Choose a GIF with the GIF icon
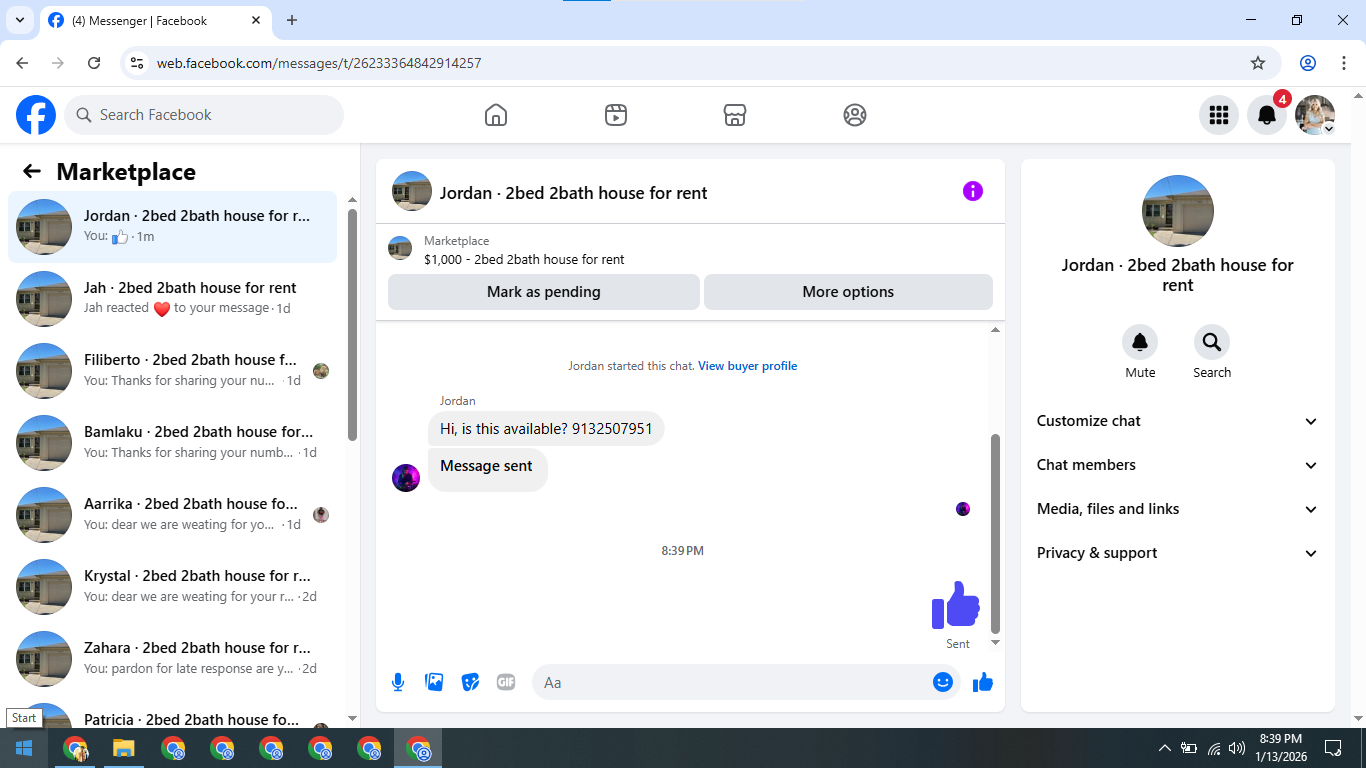1366x768 pixels. coord(506,682)
